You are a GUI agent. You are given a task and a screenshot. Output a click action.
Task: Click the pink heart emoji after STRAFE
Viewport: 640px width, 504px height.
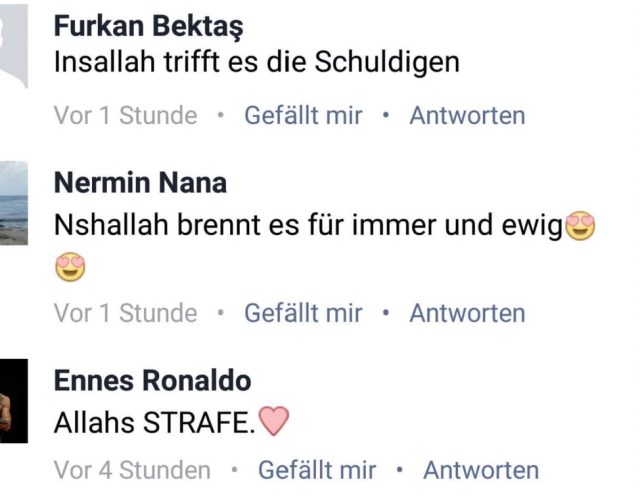[x=273, y=422]
